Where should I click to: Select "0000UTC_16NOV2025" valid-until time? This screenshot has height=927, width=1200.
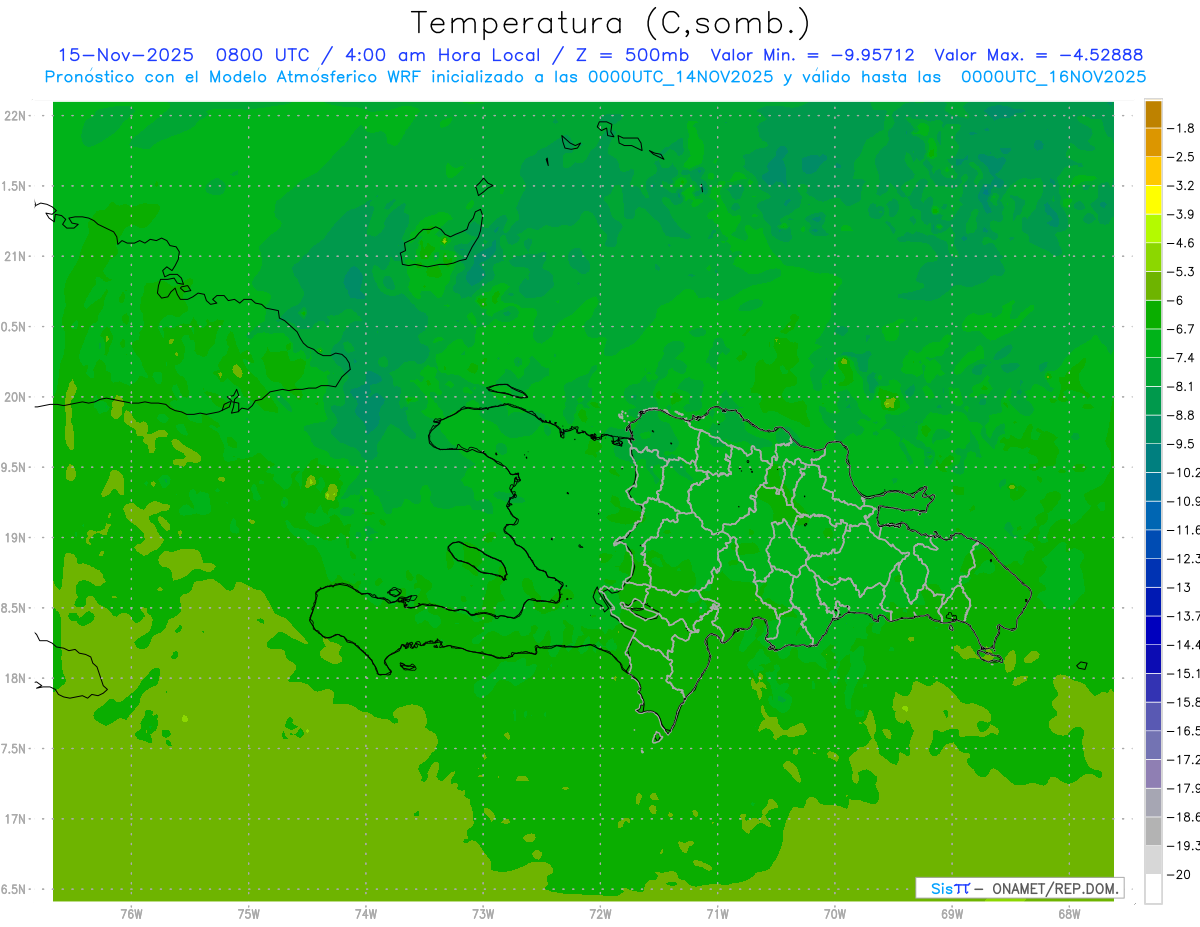click(x=1053, y=76)
